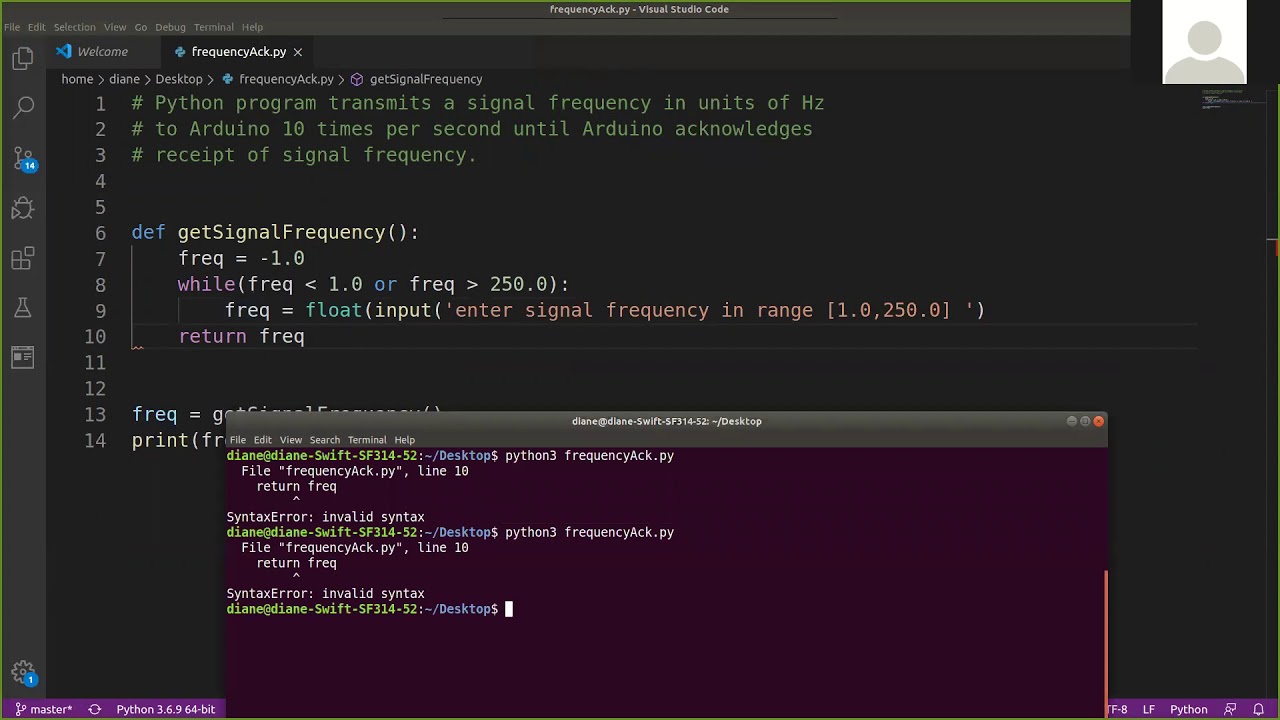Viewport: 1280px width, 720px height.
Task: Open Source Control view with 14 badge
Action: pos(23,159)
